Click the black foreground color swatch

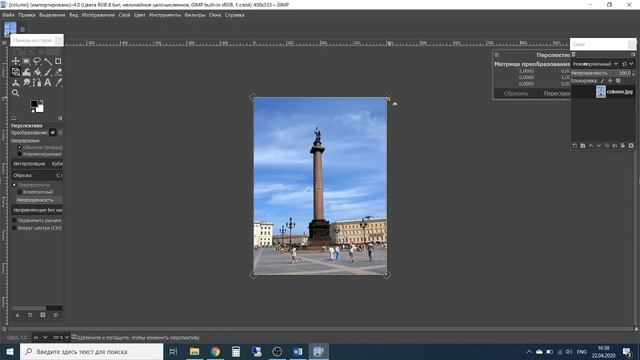pos(34,104)
